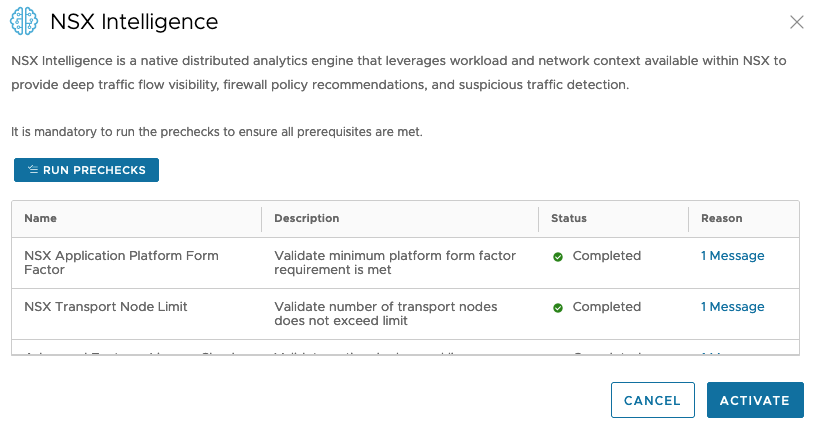Viewport: 813px width, 430px height.
Task: Click the Name column header
Action: (x=41, y=218)
